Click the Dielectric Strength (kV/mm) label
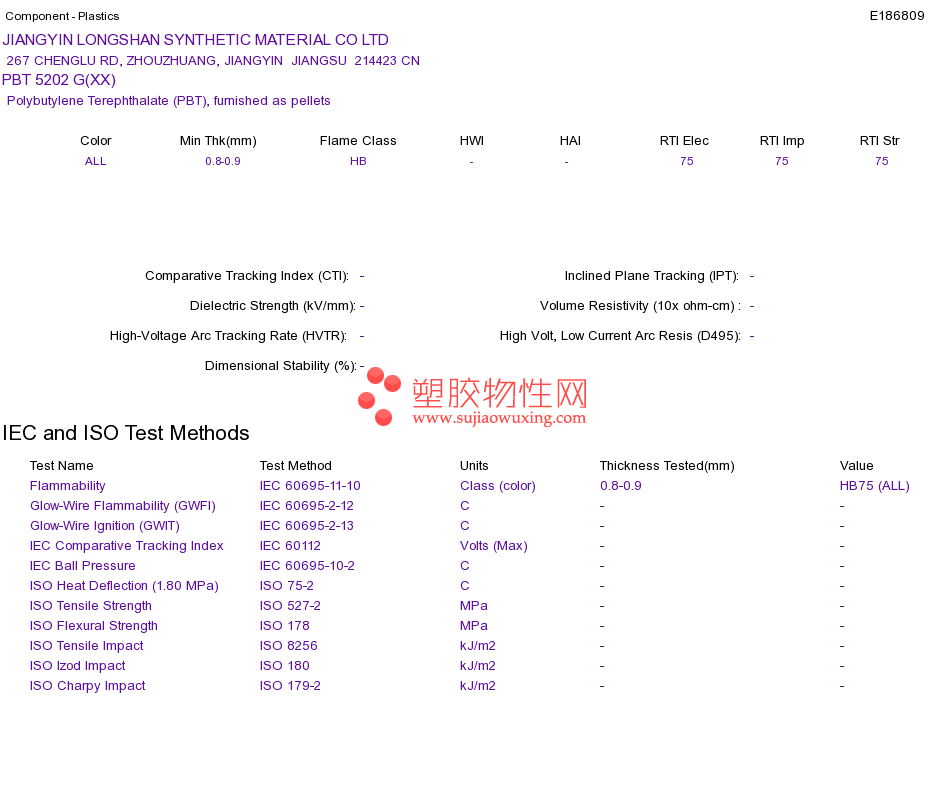This screenshot has width=950, height=800. (273, 305)
